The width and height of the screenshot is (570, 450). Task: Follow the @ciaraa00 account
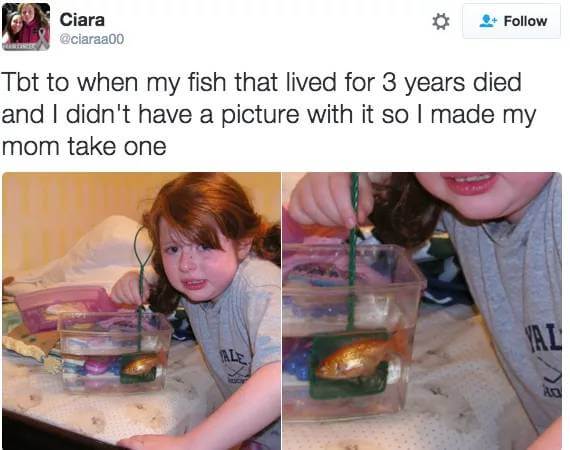click(511, 21)
